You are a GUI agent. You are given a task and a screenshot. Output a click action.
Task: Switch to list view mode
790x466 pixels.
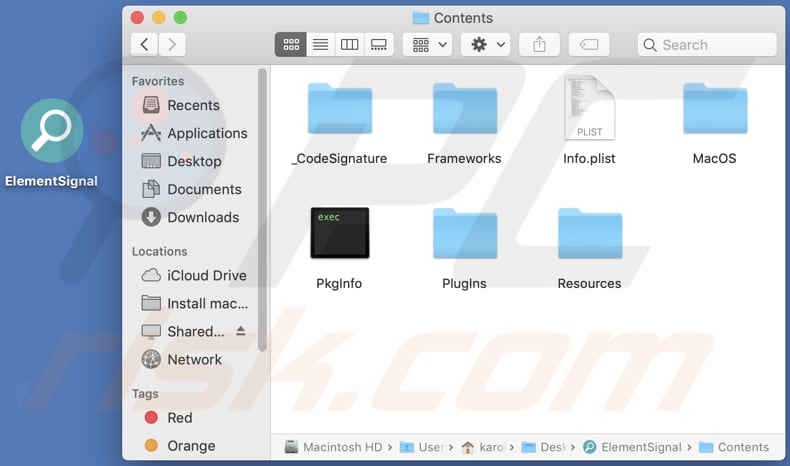pyautogui.click(x=320, y=45)
